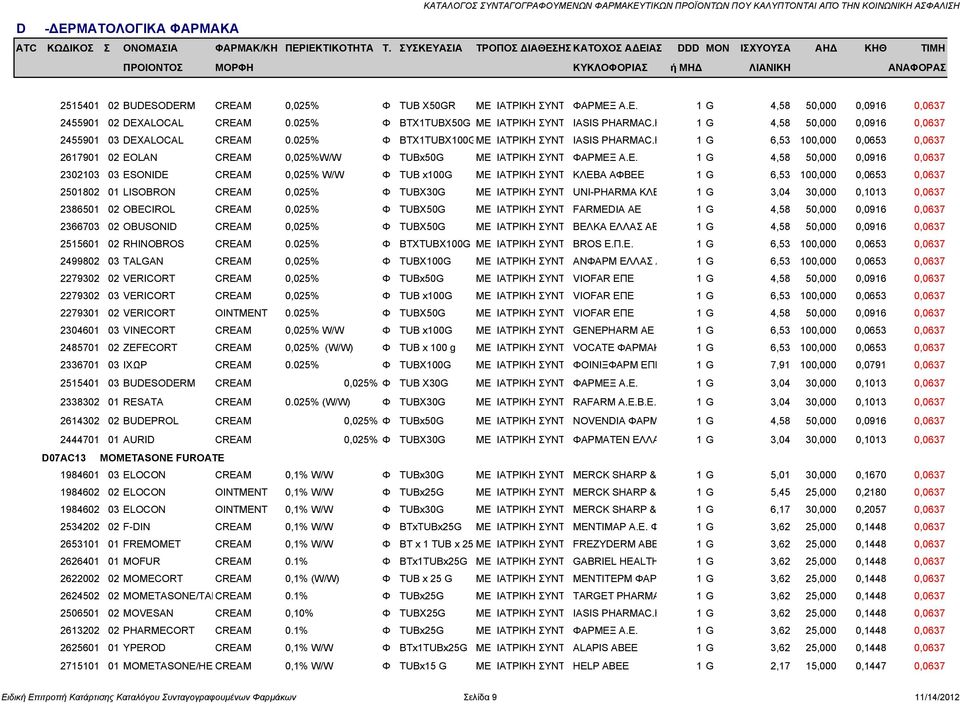Select the product name OBUSONID
The height and width of the screenshot is (704, 960).
click(150, 227)
